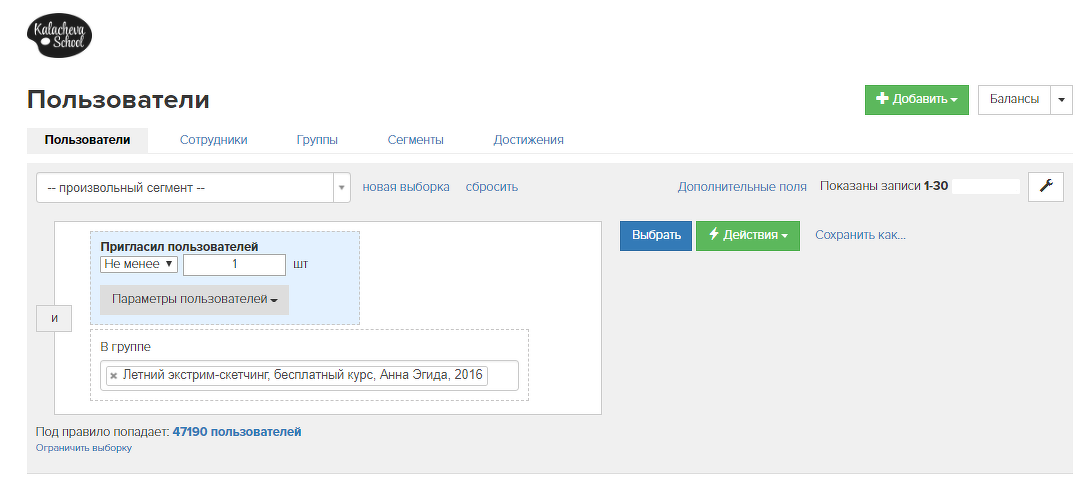Open the Группы tab
Viewport: 1083px width, 480px height.
317,140
